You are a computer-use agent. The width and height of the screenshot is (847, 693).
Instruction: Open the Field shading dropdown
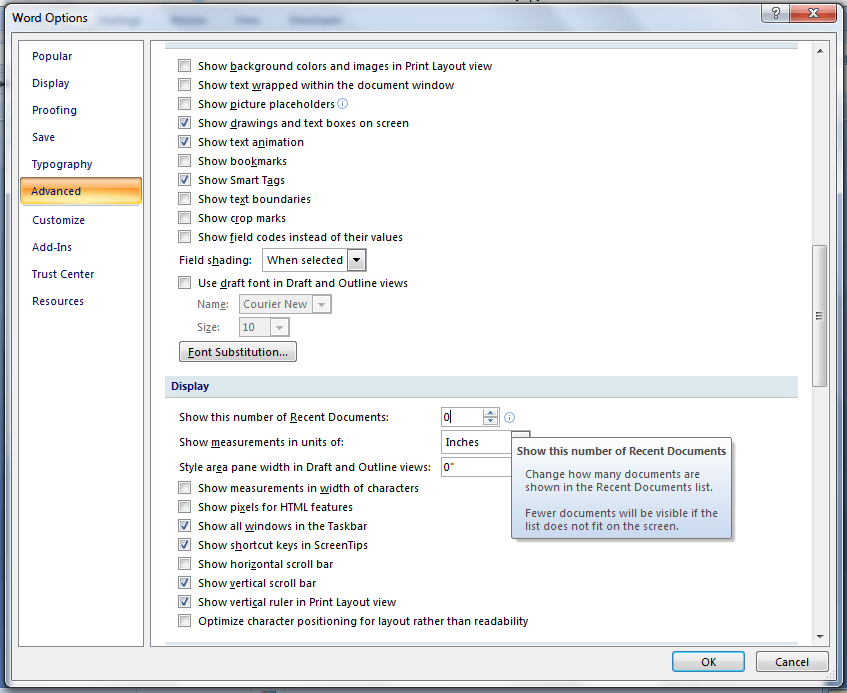click(356, 260)
